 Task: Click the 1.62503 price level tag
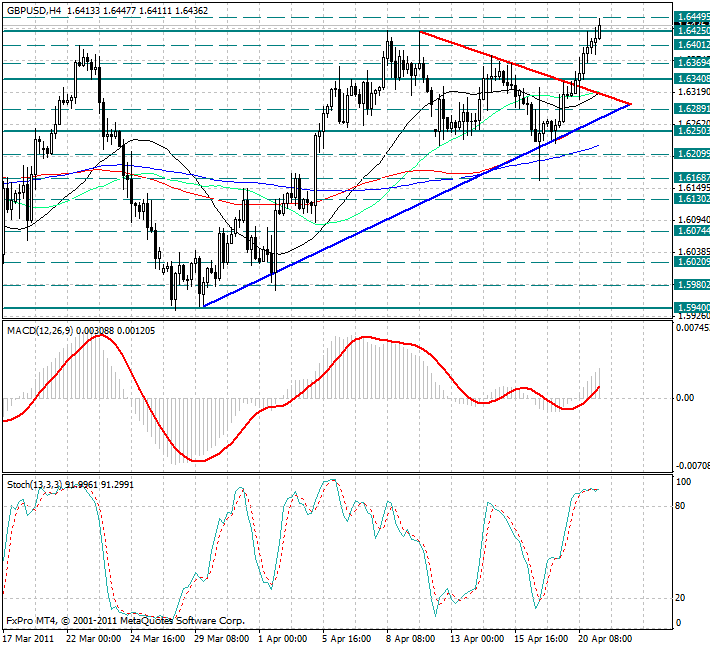point(692,131)
